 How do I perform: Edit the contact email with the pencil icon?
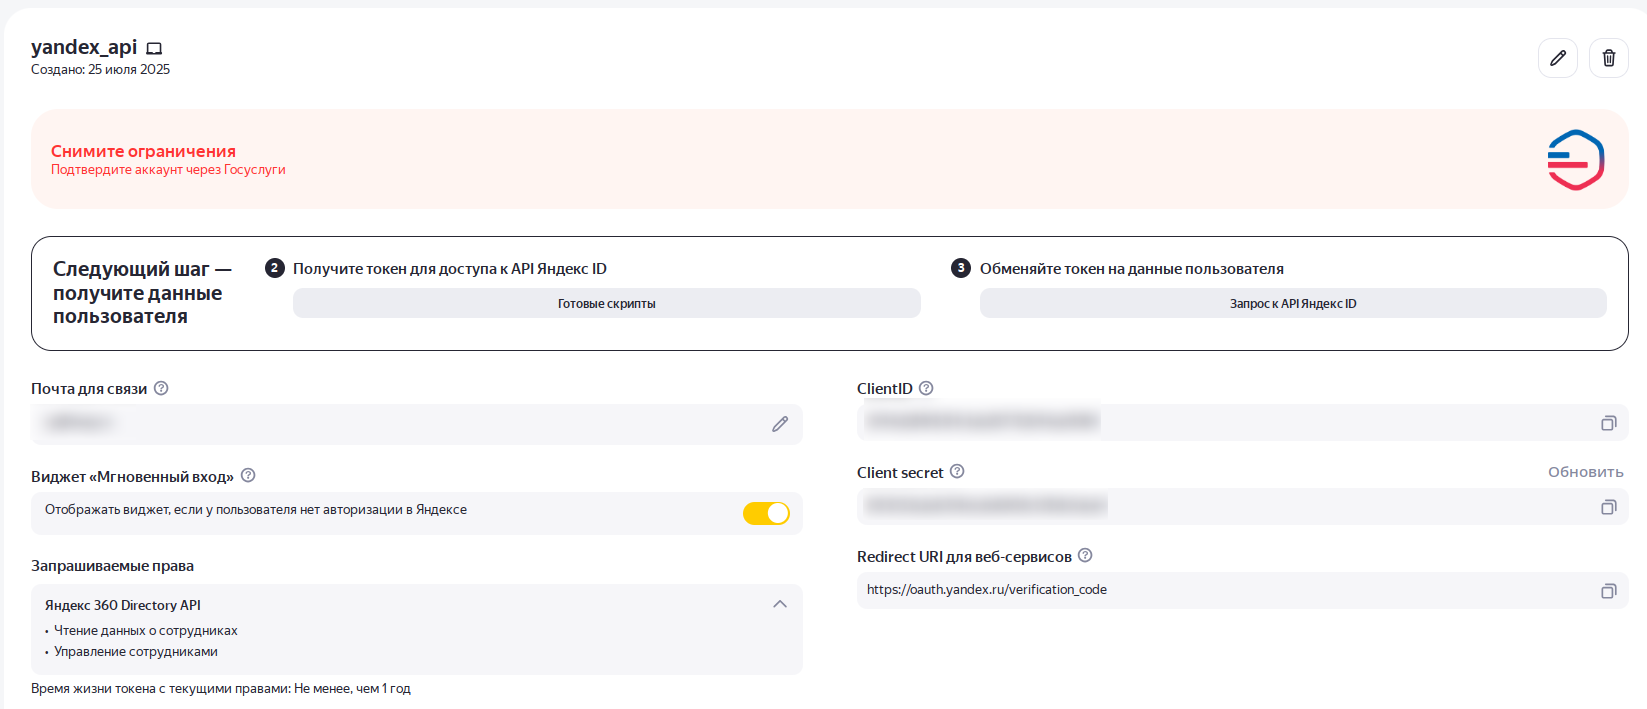point(780,424)
